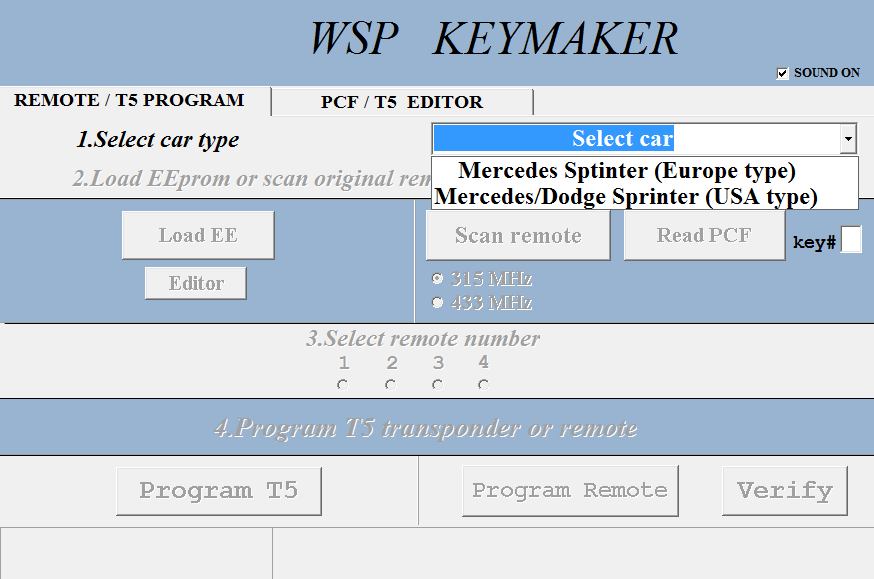Select the 315 MHz frequency
This screenshot has height=579, width=874.
437,278
